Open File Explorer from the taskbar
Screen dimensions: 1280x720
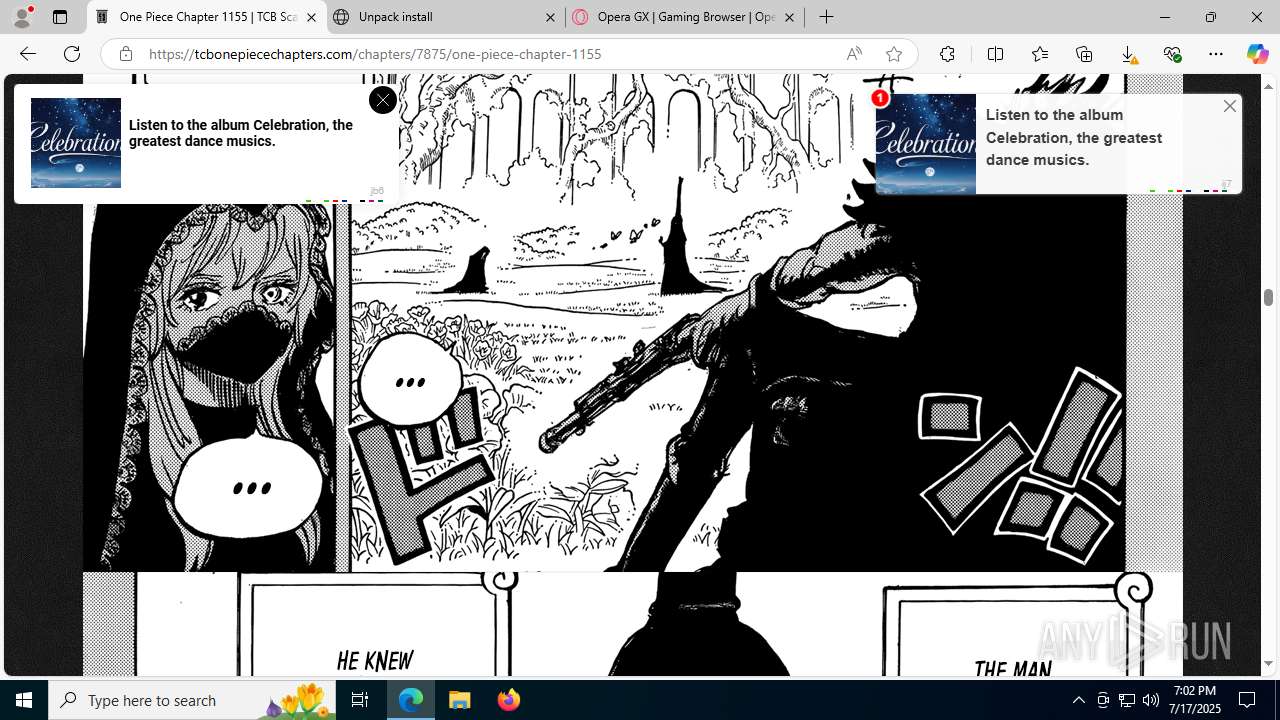(x=459, y=700)
